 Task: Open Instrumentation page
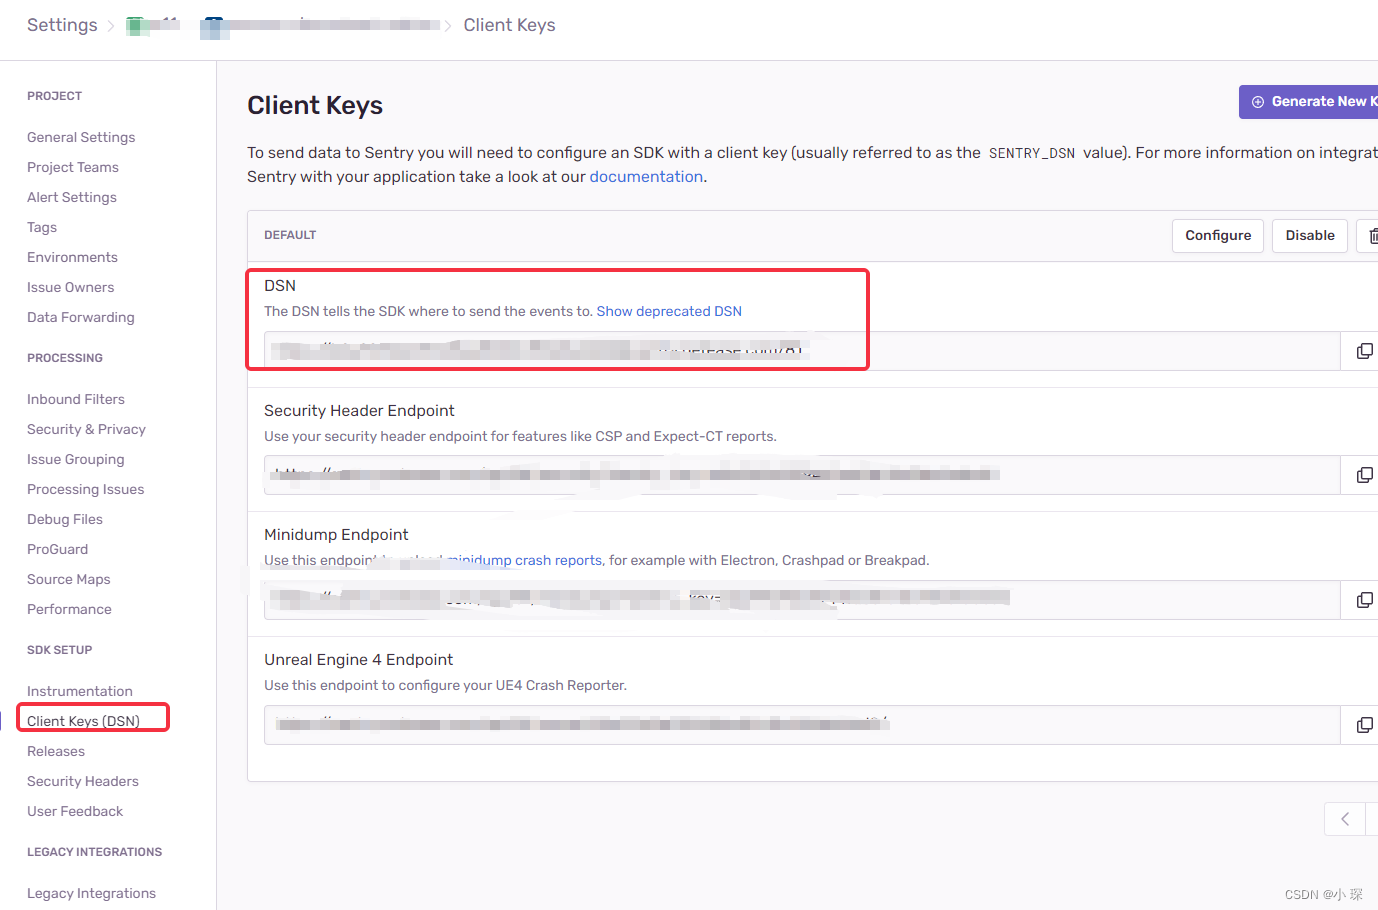[80, 691]
